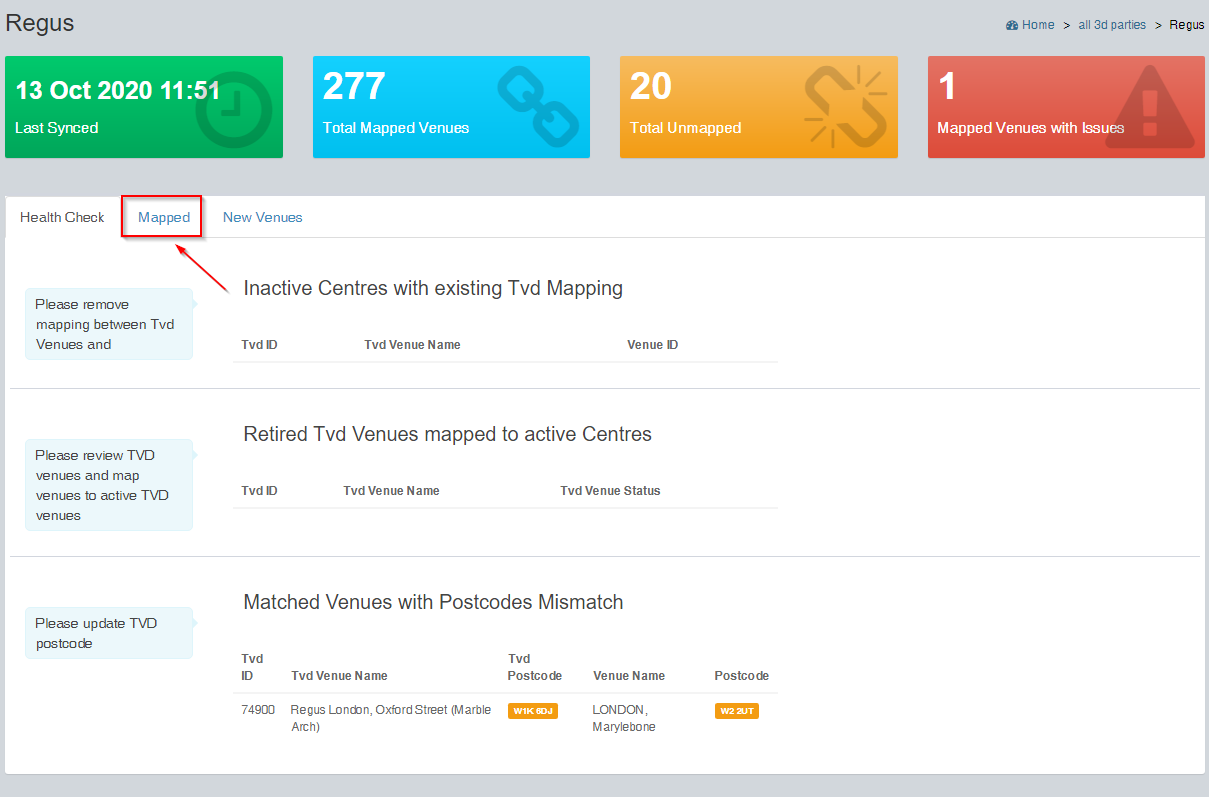Click Tvd Venue Status column header
The image size is (1209, 797).
pos(610,491)
